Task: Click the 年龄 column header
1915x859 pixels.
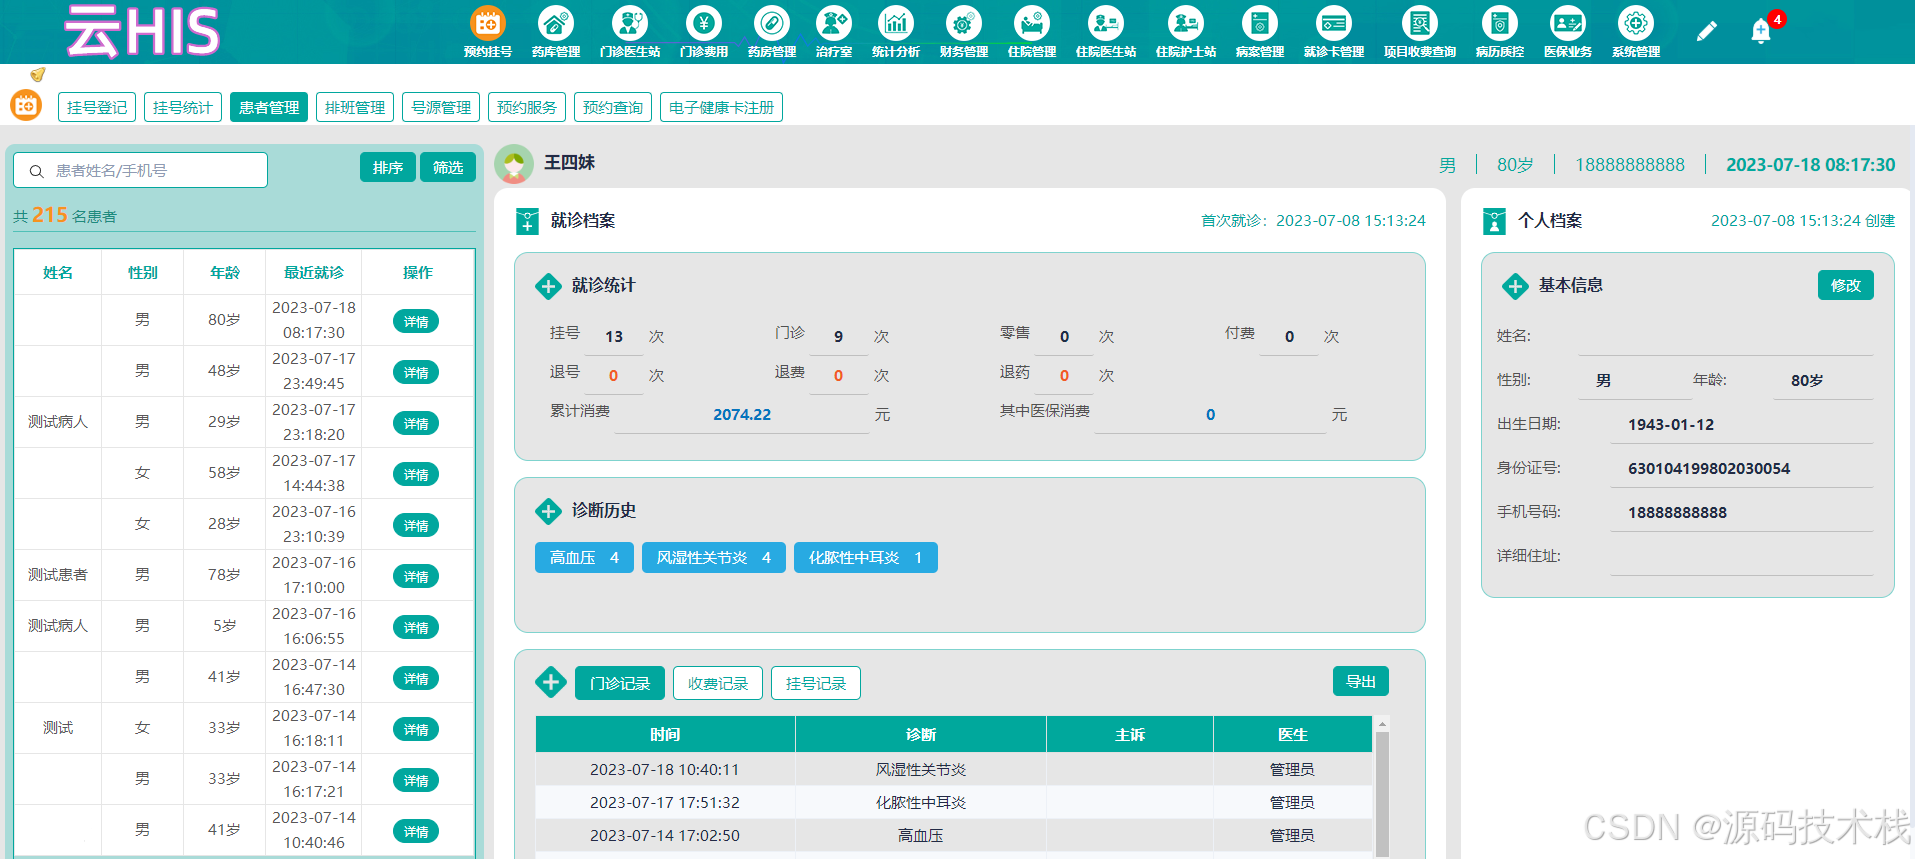Action: (x=225, y=272)
